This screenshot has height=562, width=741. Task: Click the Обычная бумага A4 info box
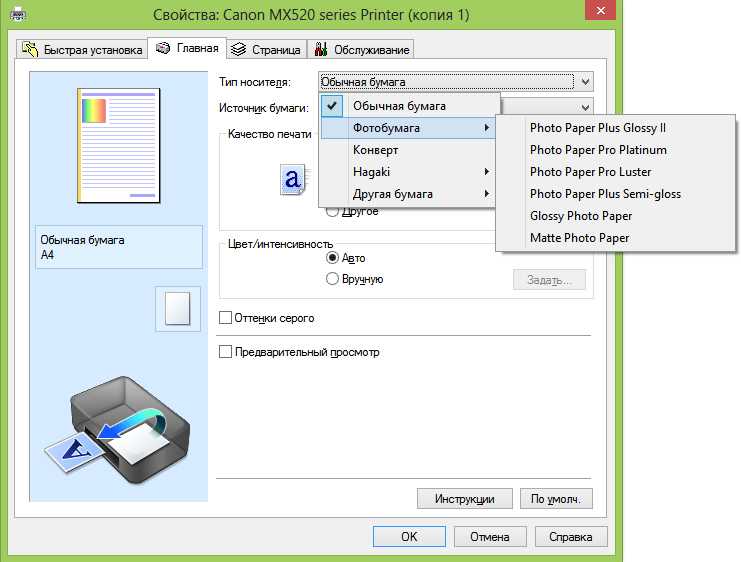pyautogui.click(x=119, y=247)
